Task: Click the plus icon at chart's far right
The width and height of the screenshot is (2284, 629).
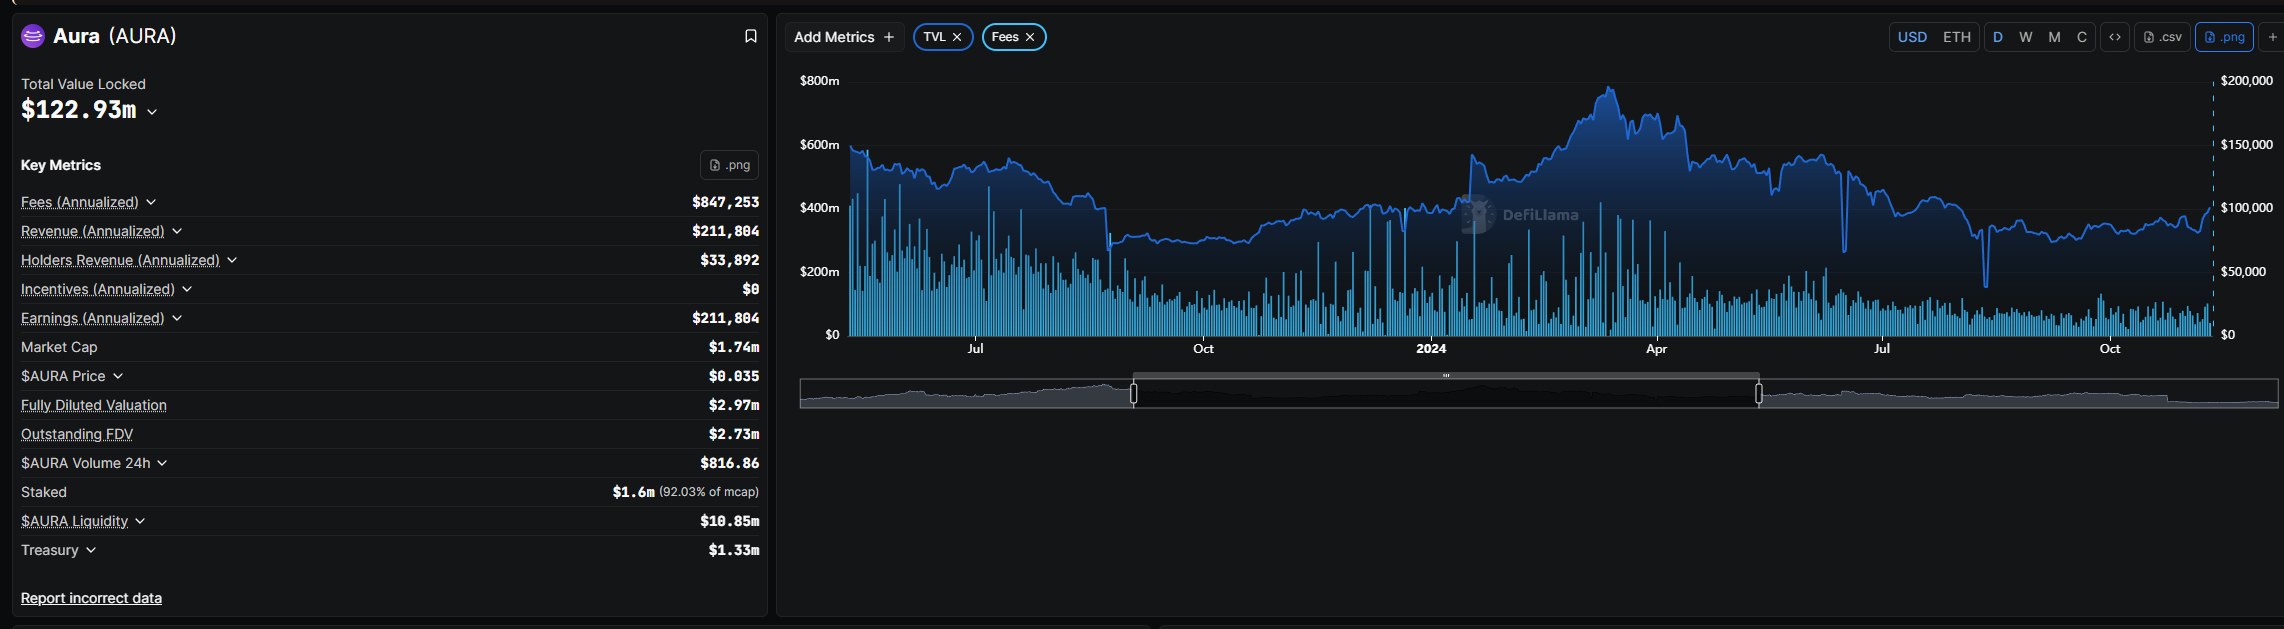Action: coord(2272,37)
